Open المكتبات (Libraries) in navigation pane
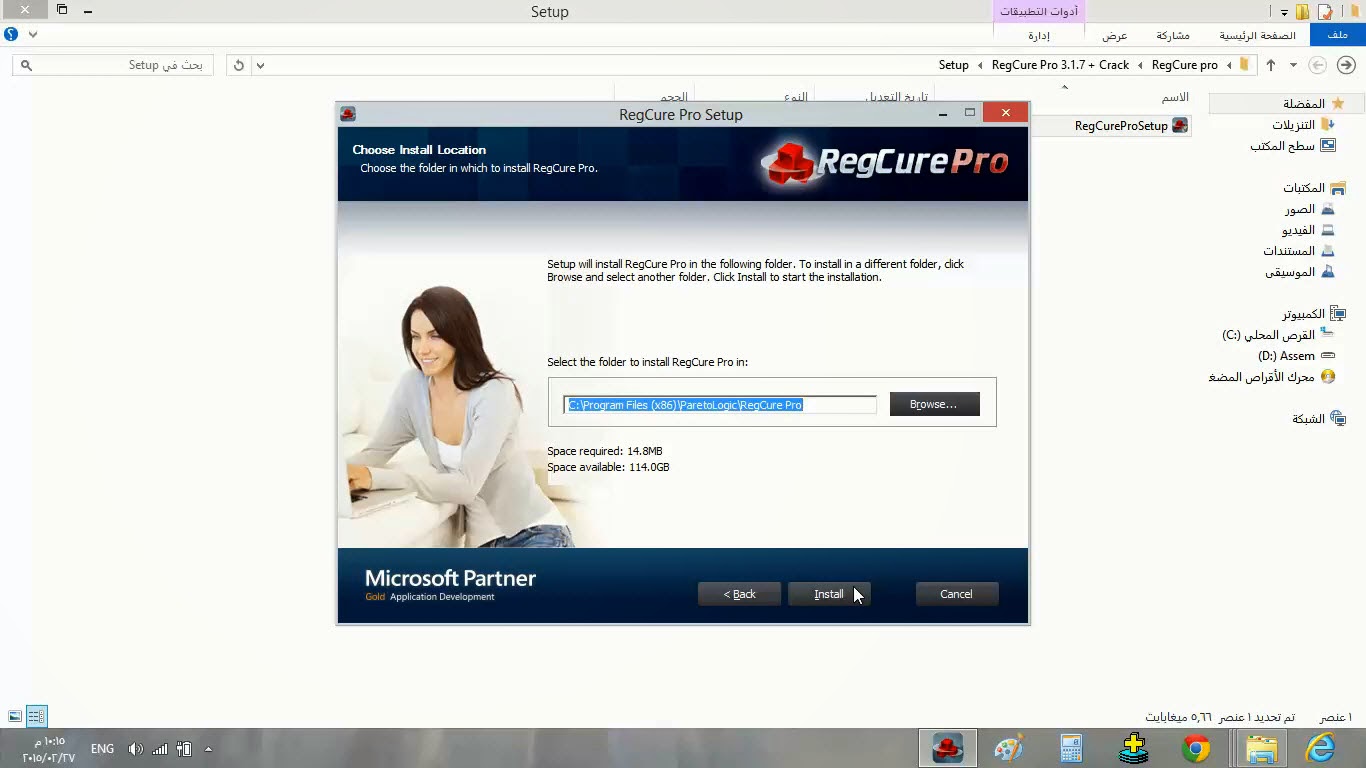The image size is (1366, 768). (x=1314, y=188)
